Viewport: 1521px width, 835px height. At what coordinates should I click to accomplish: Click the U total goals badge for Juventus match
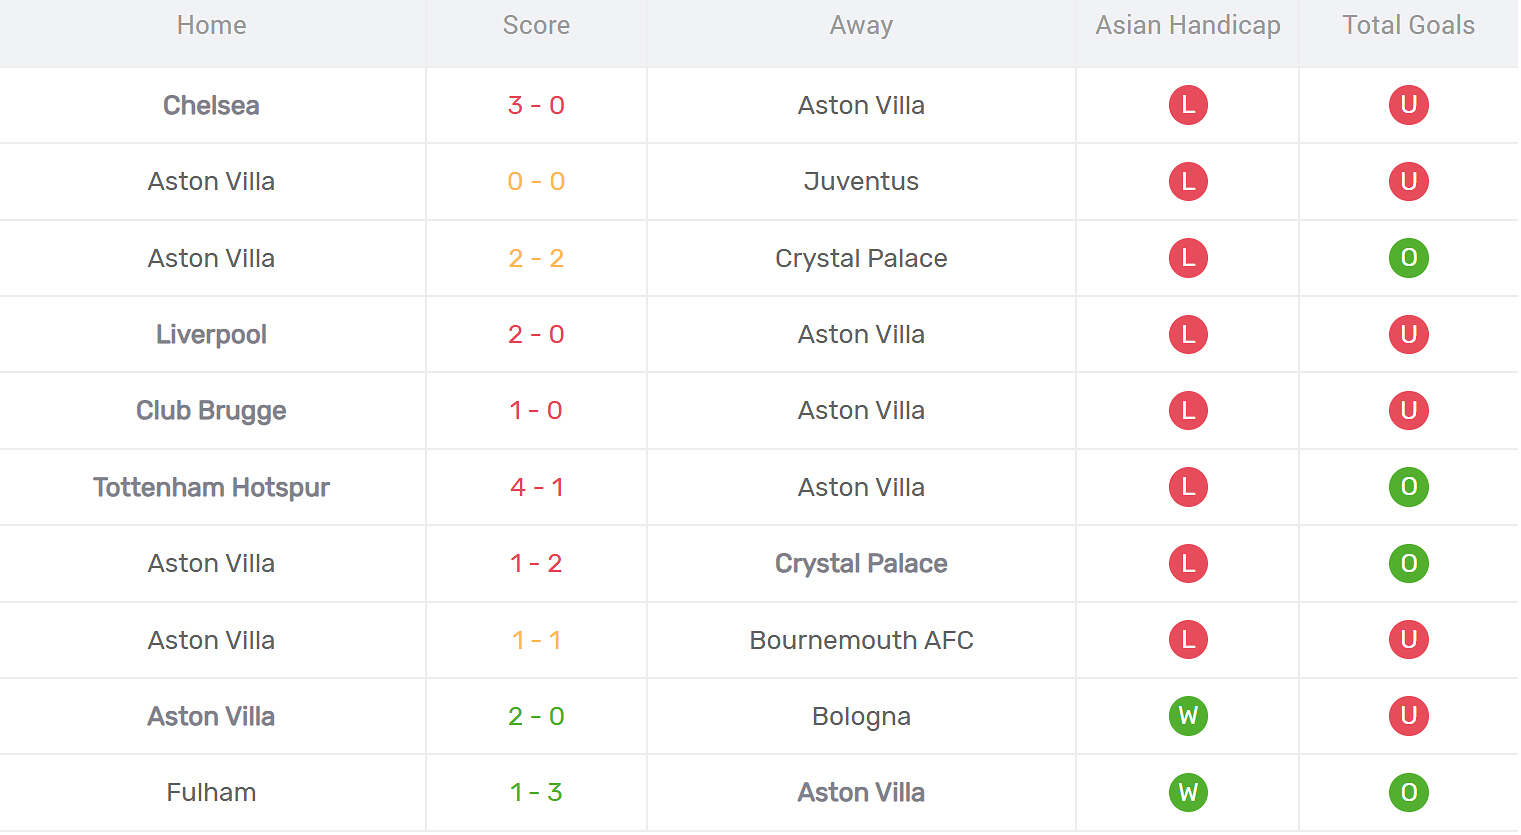(x=1408, y=182)
